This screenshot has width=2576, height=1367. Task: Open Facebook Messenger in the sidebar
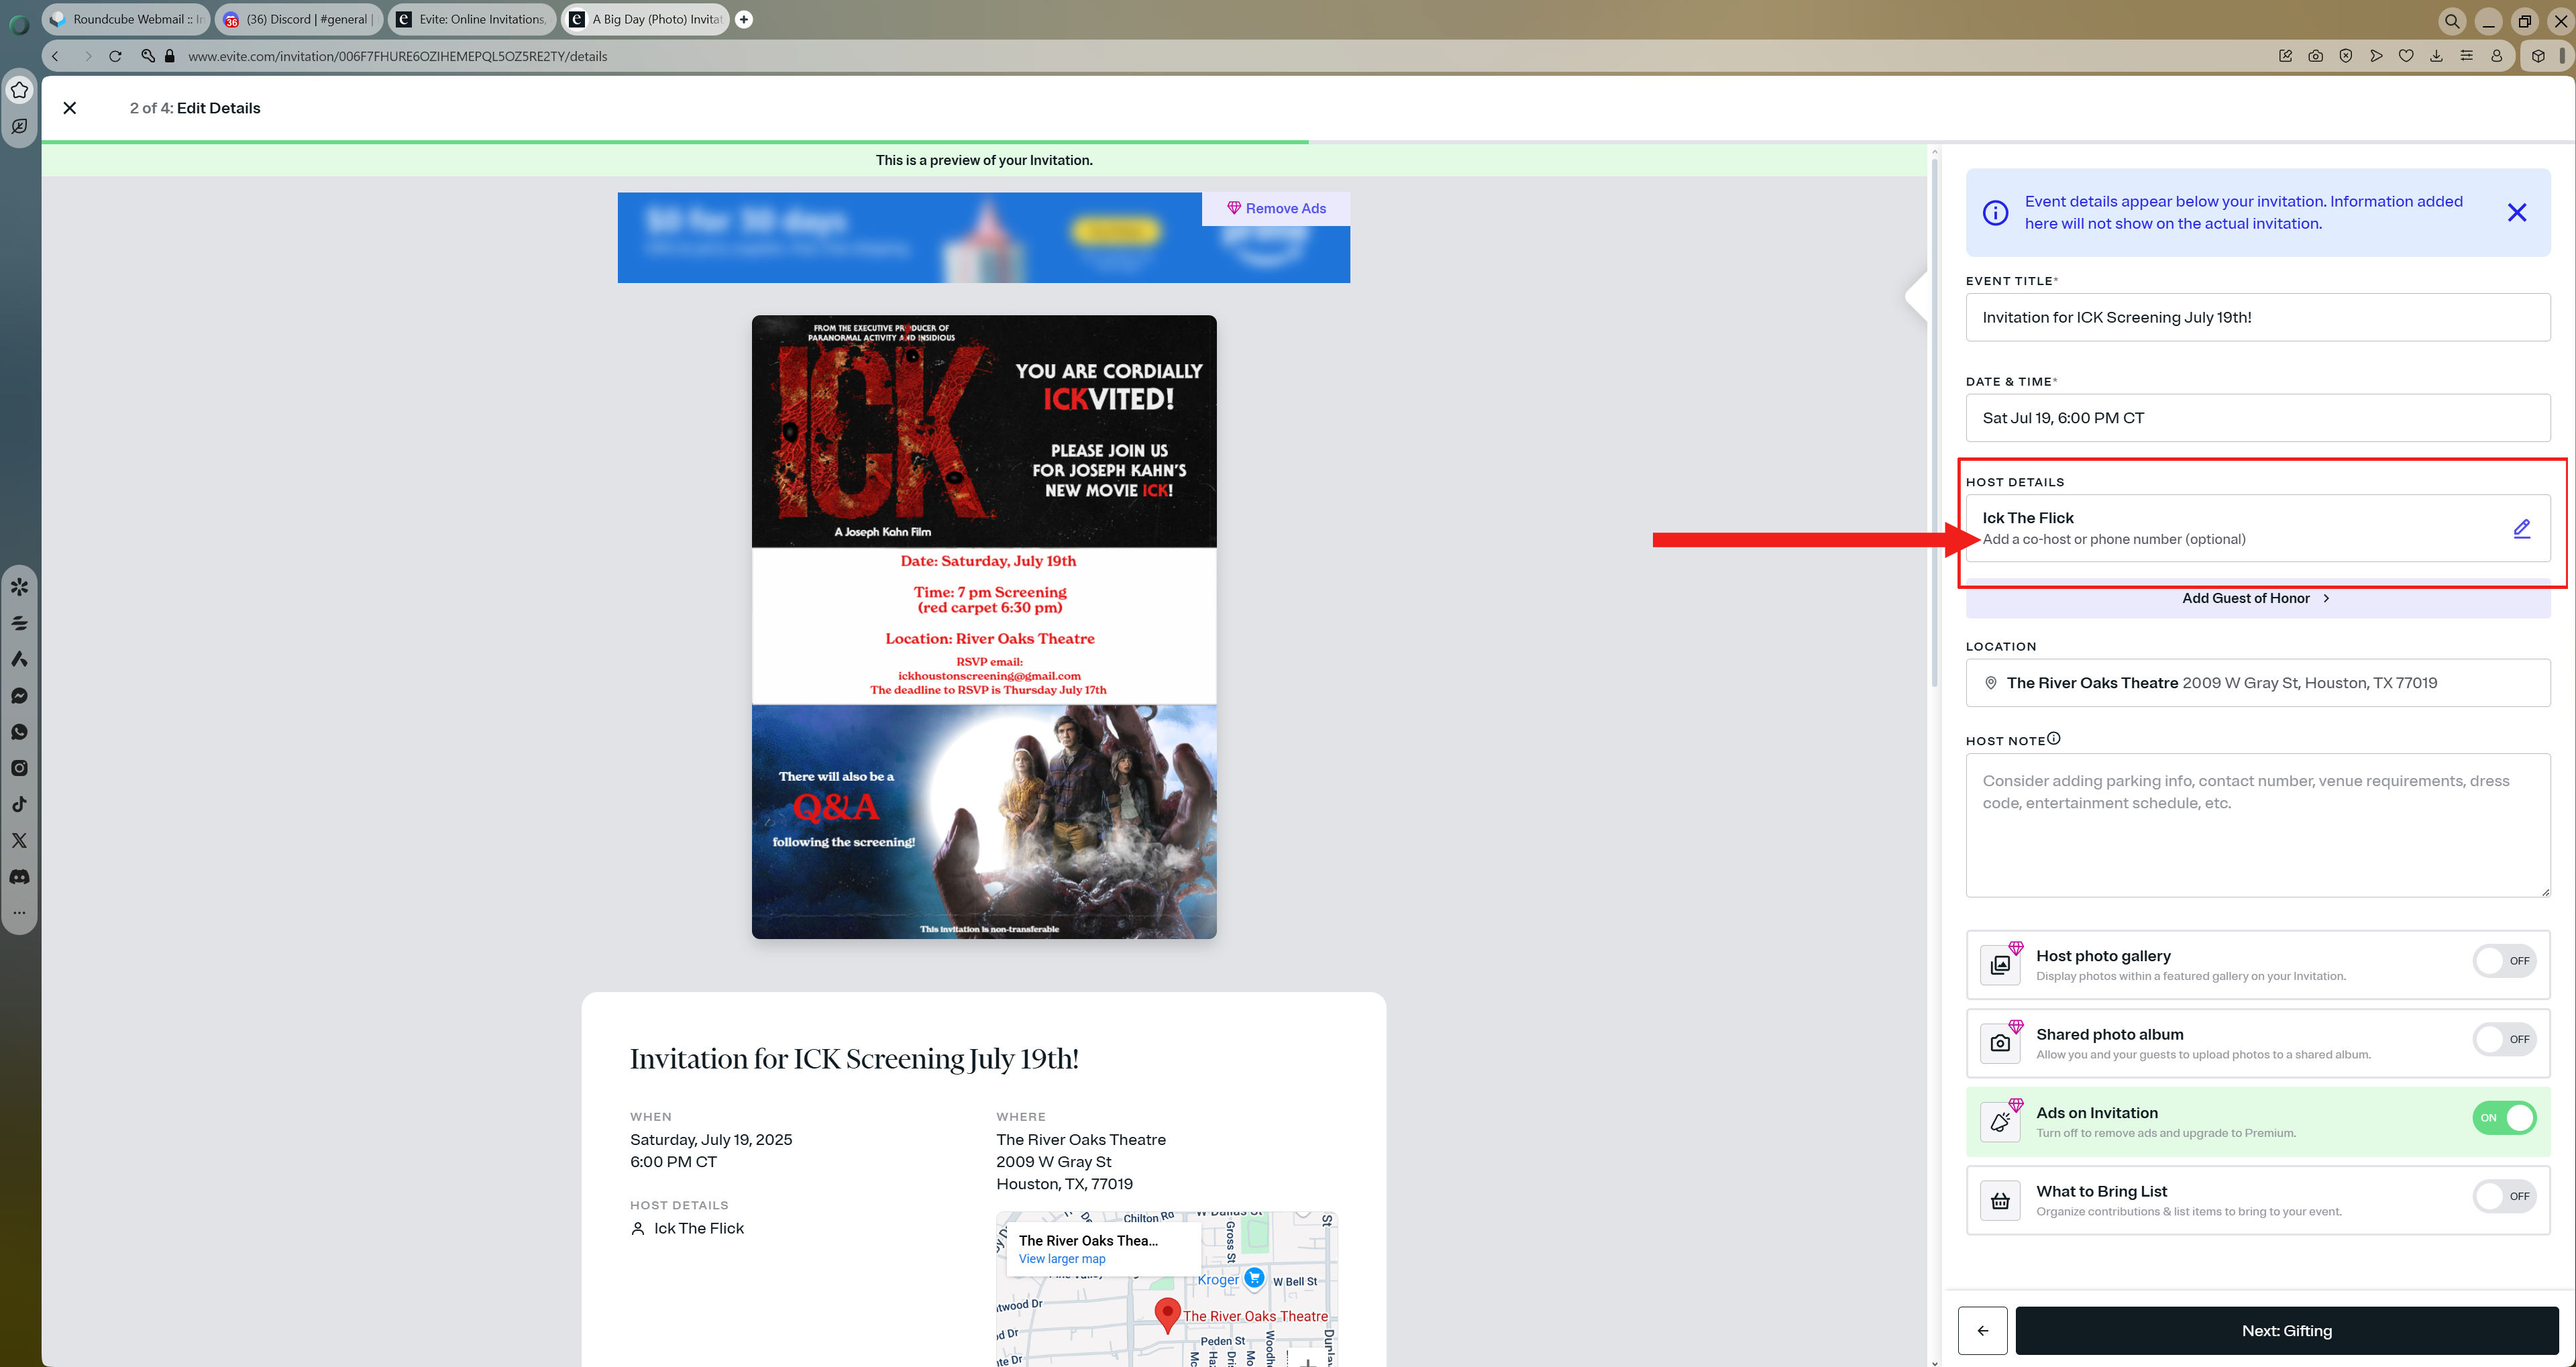pos(19,696)
